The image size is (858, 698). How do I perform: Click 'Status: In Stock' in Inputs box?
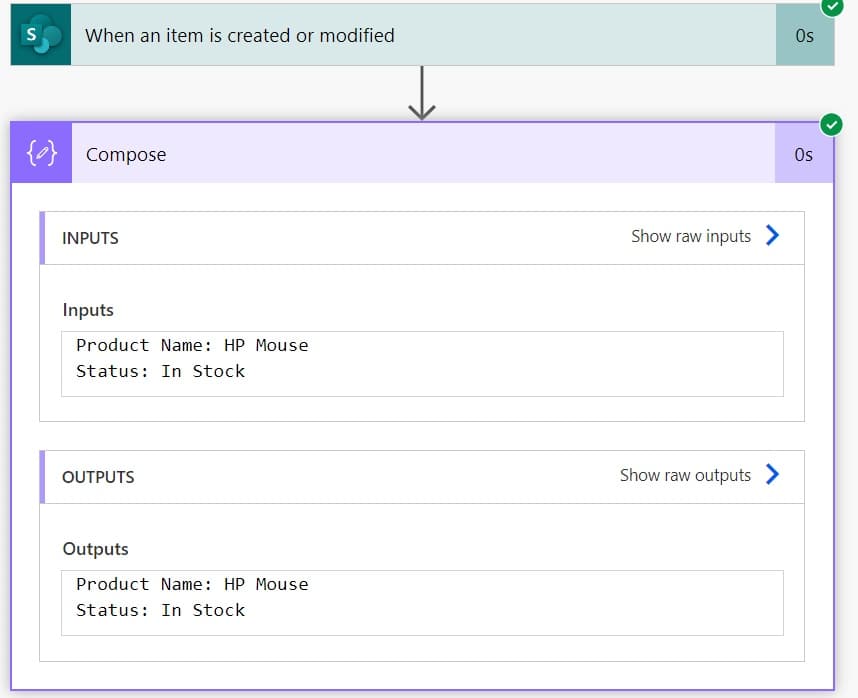[x=160, y=371]
